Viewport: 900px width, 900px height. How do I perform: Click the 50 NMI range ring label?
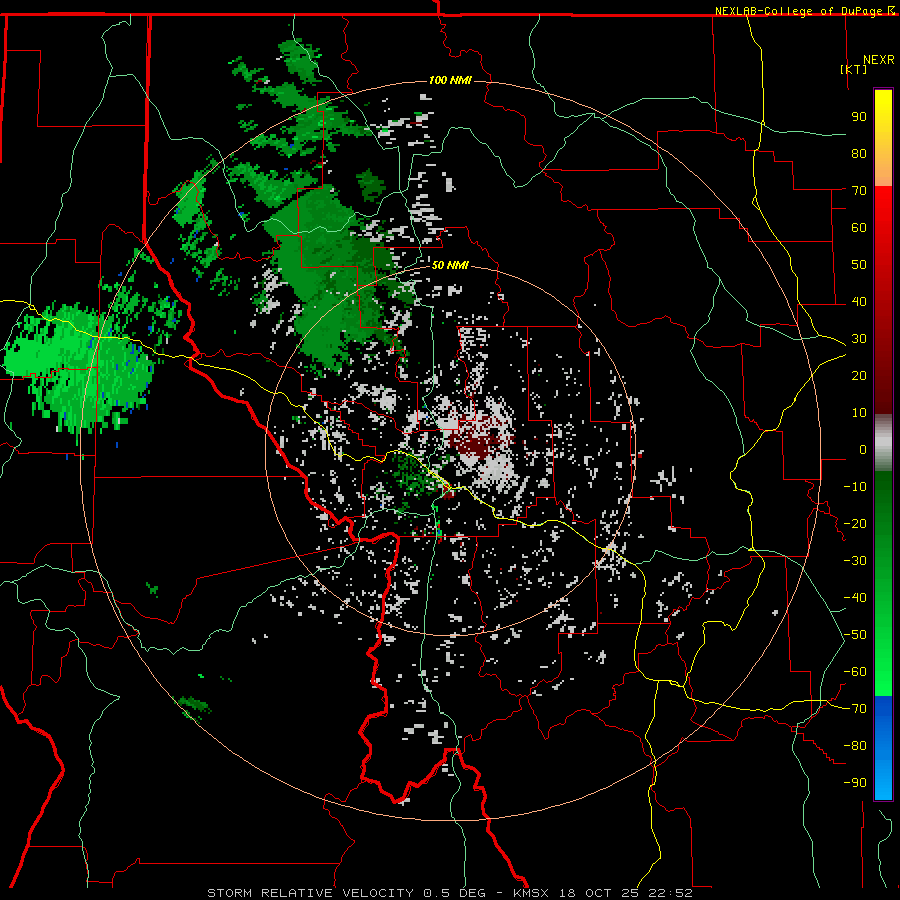(450, 265)
